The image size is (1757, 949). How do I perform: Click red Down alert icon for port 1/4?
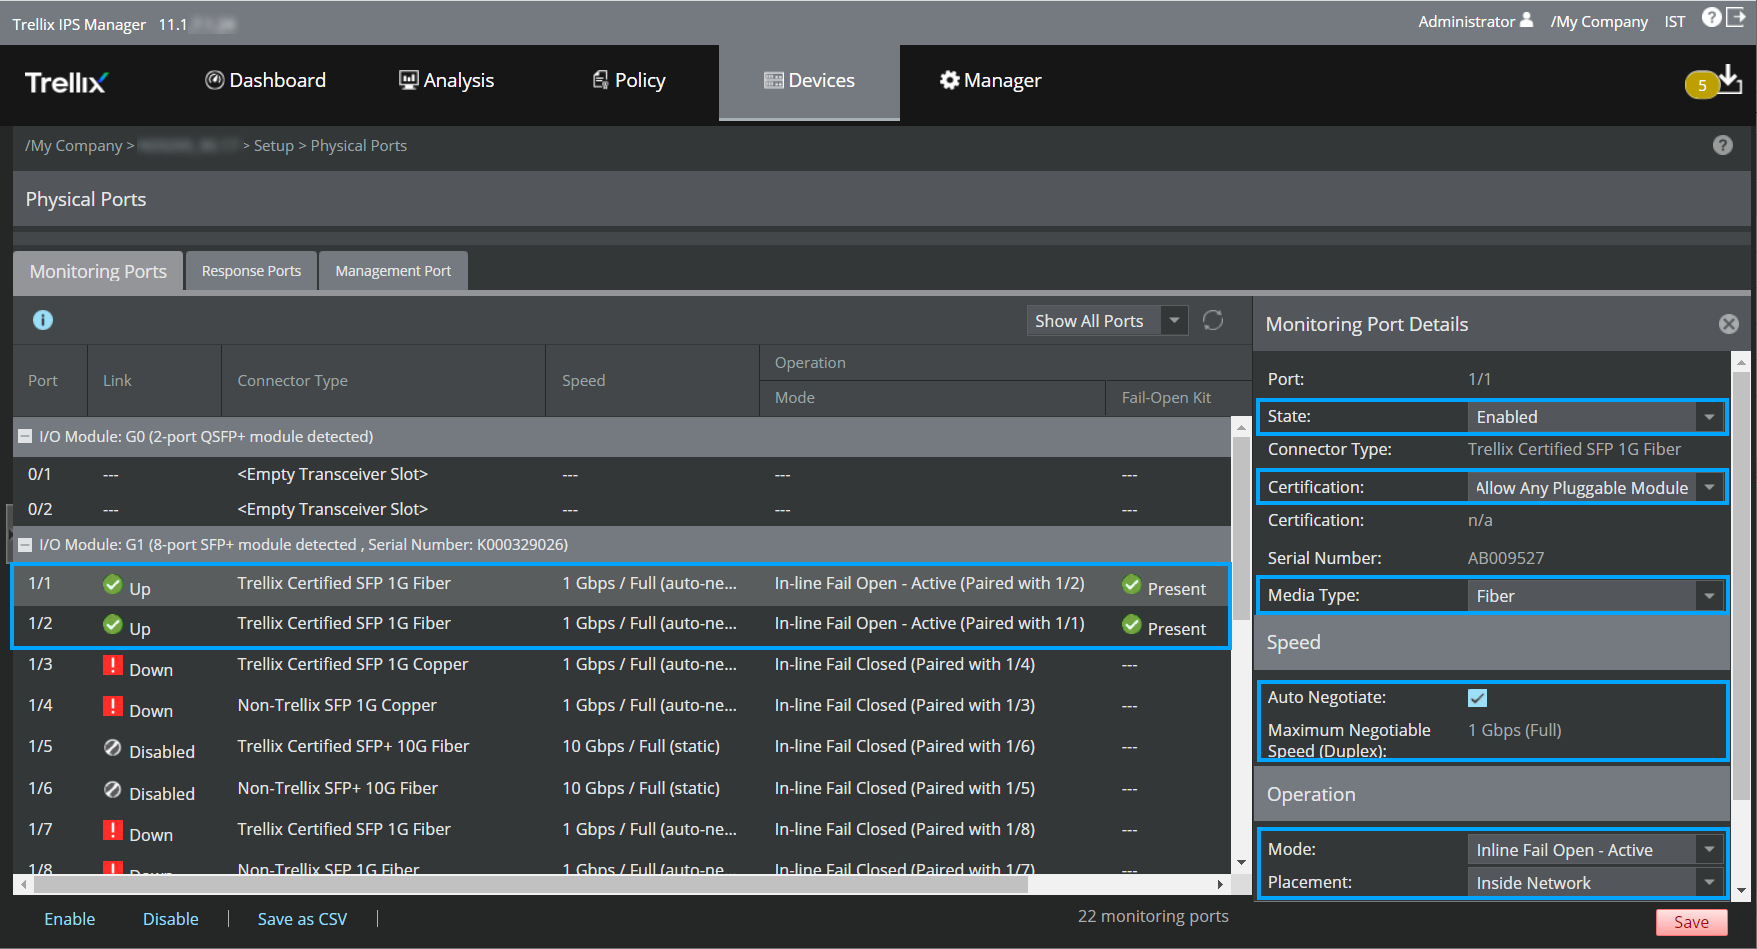[113, 707]
